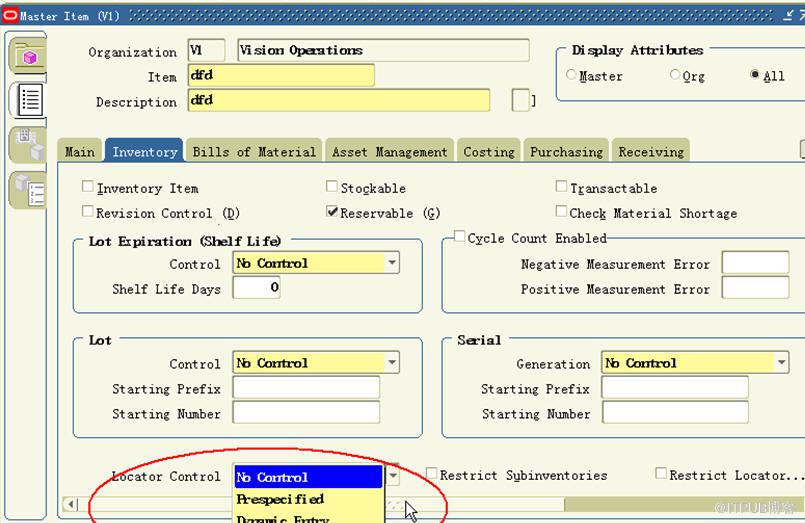Choose No Control in Locator Control list
The image size is (805, 523).
[x=308, y=477]
